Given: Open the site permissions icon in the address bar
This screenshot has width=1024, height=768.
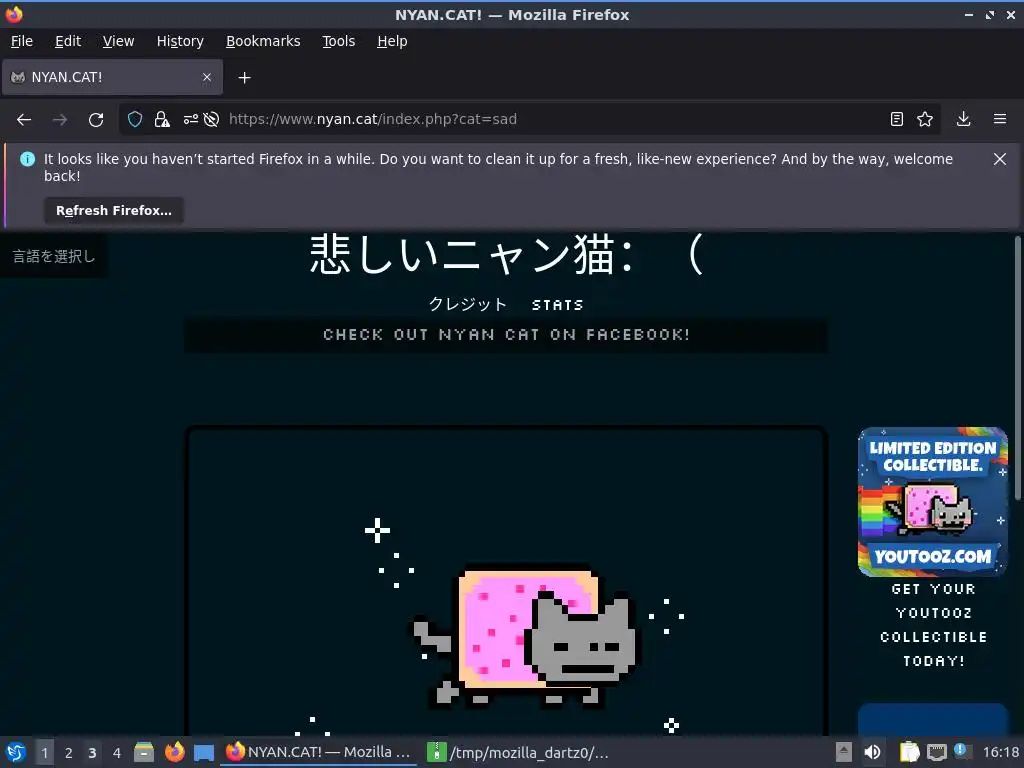Looking at the screenshot, I should (190, 120).
